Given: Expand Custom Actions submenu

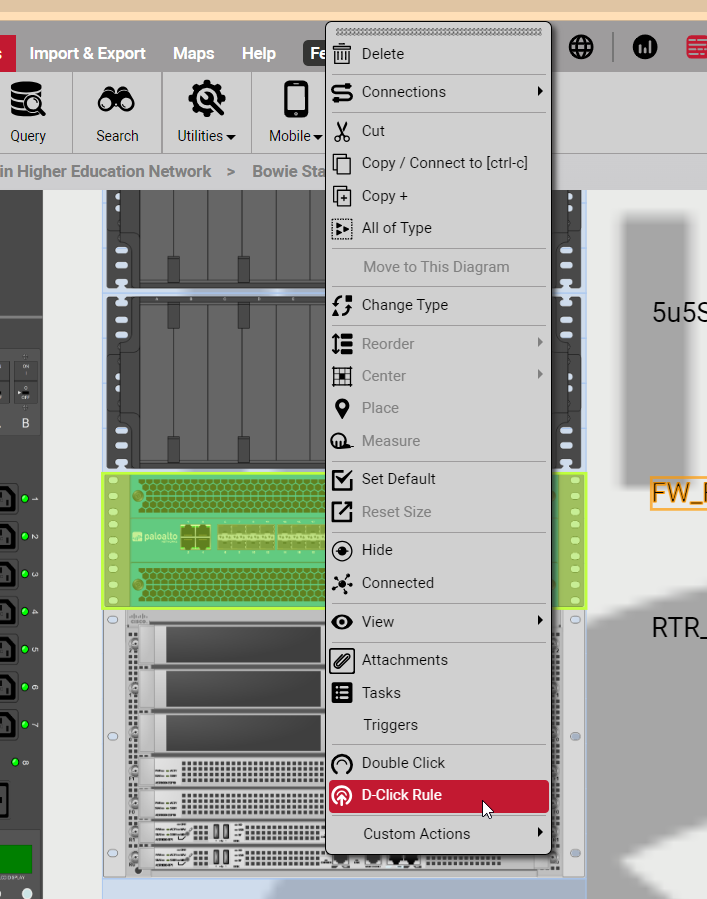Looking at the screenshot, I should [x=540, y=833].
